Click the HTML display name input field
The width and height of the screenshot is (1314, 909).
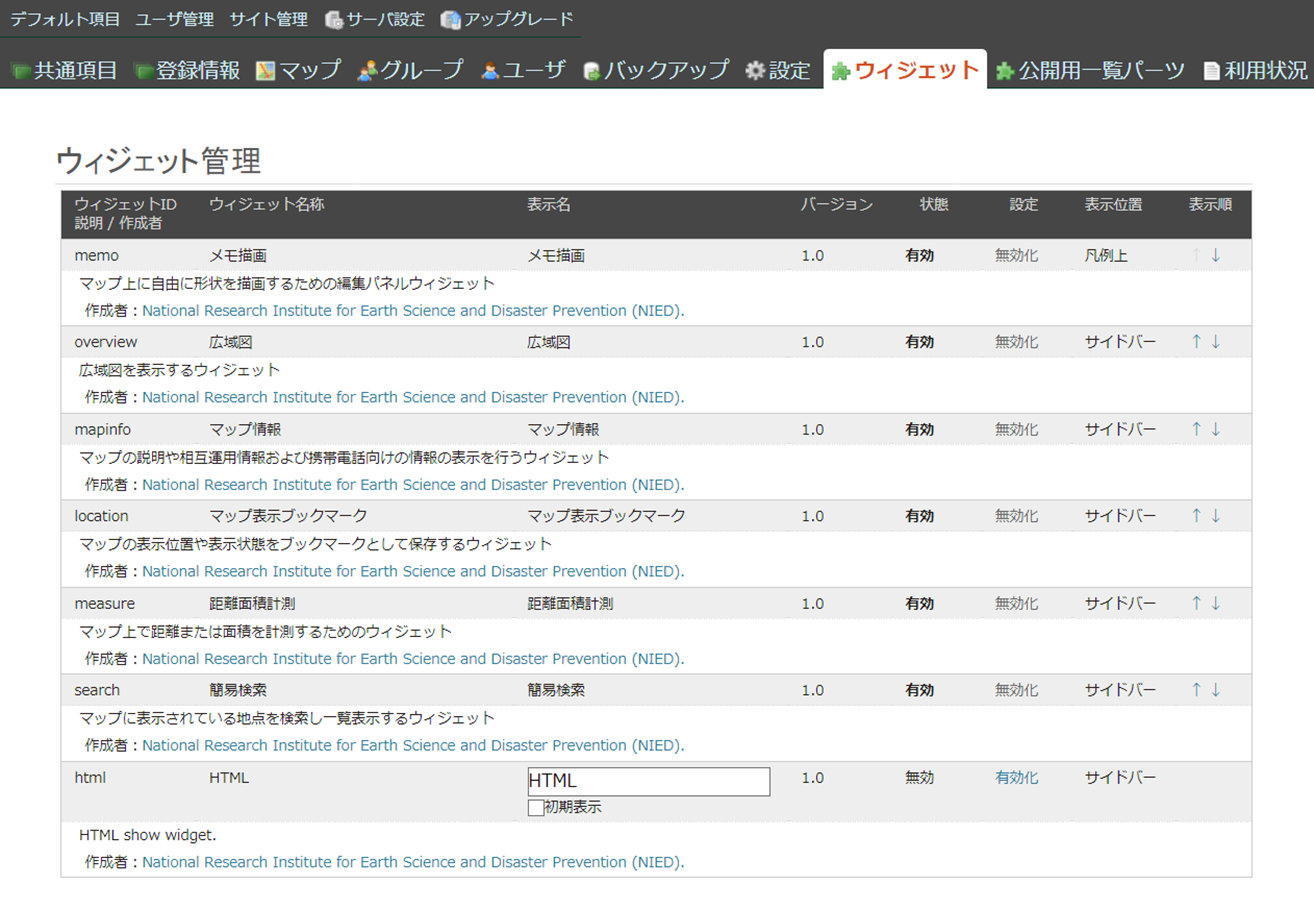click(648, 782)
